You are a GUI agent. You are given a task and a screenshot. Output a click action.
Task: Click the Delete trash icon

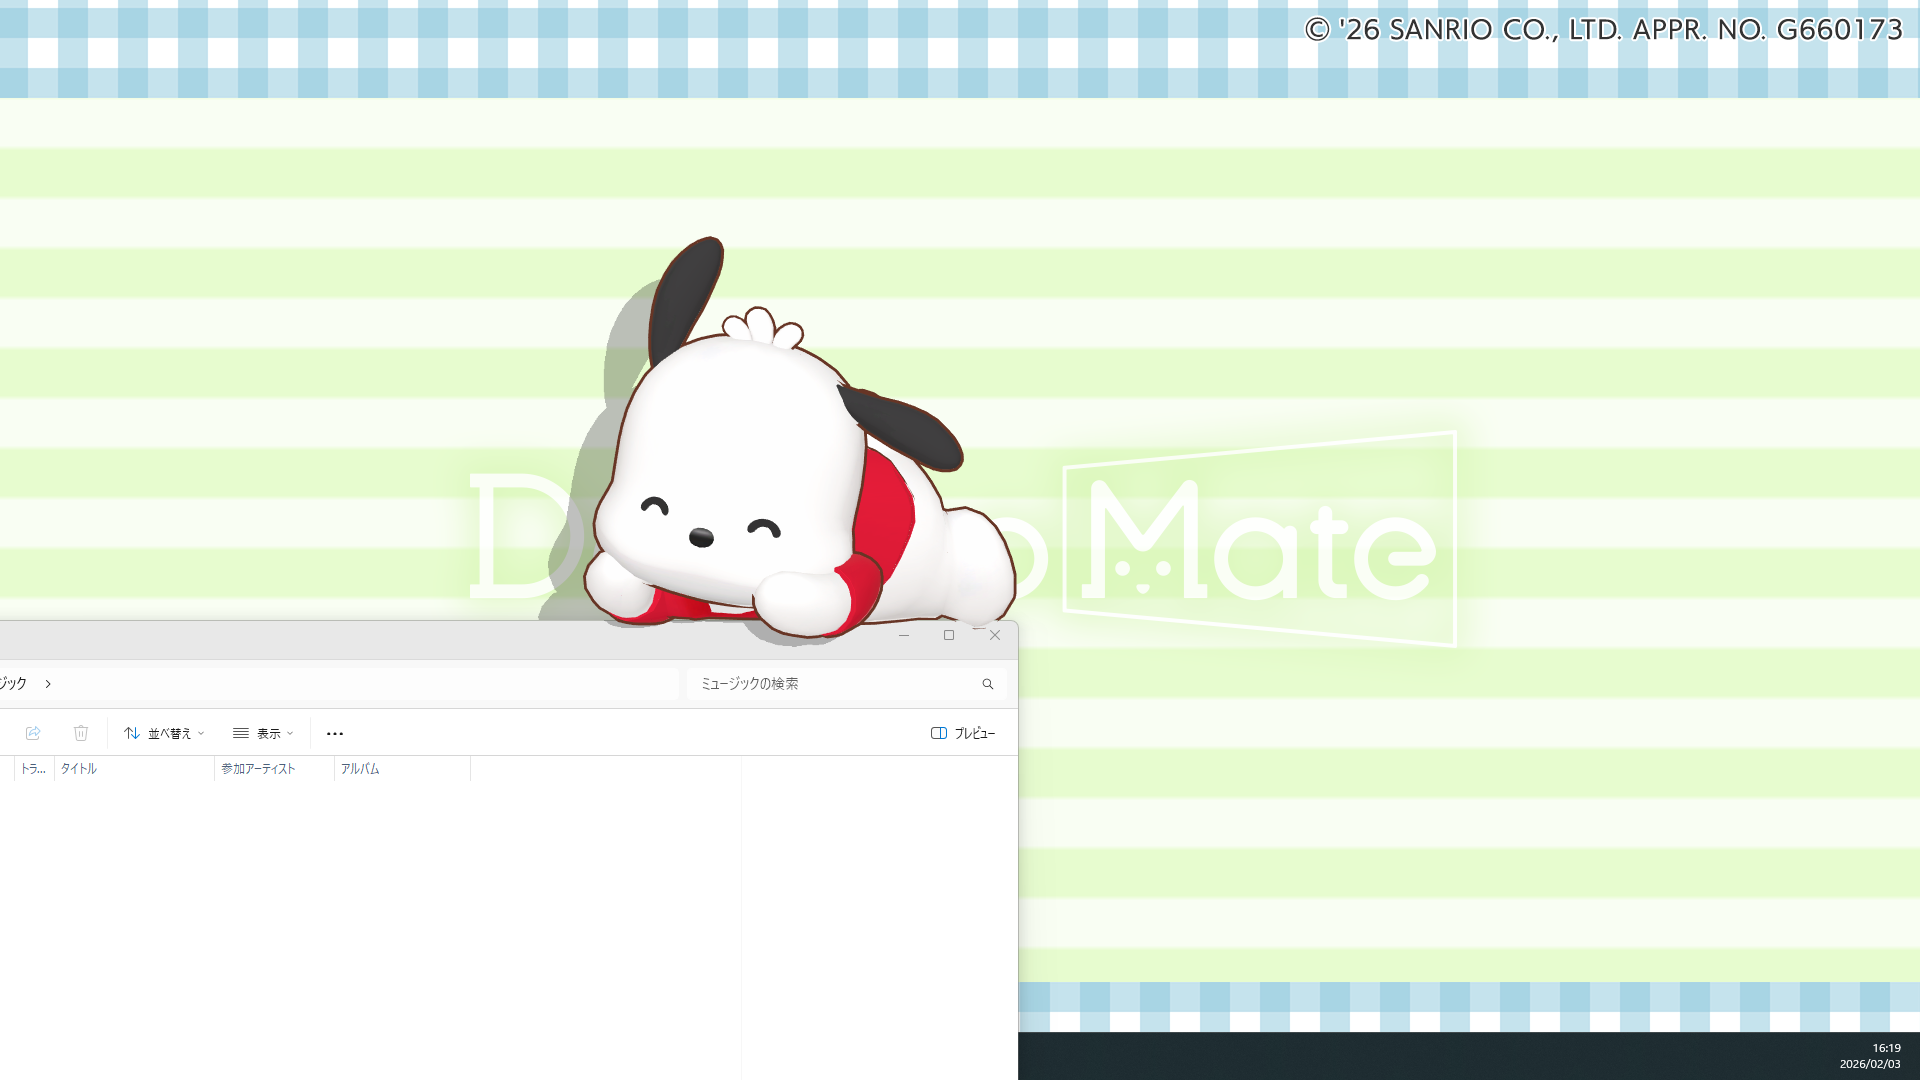point(81,733)
